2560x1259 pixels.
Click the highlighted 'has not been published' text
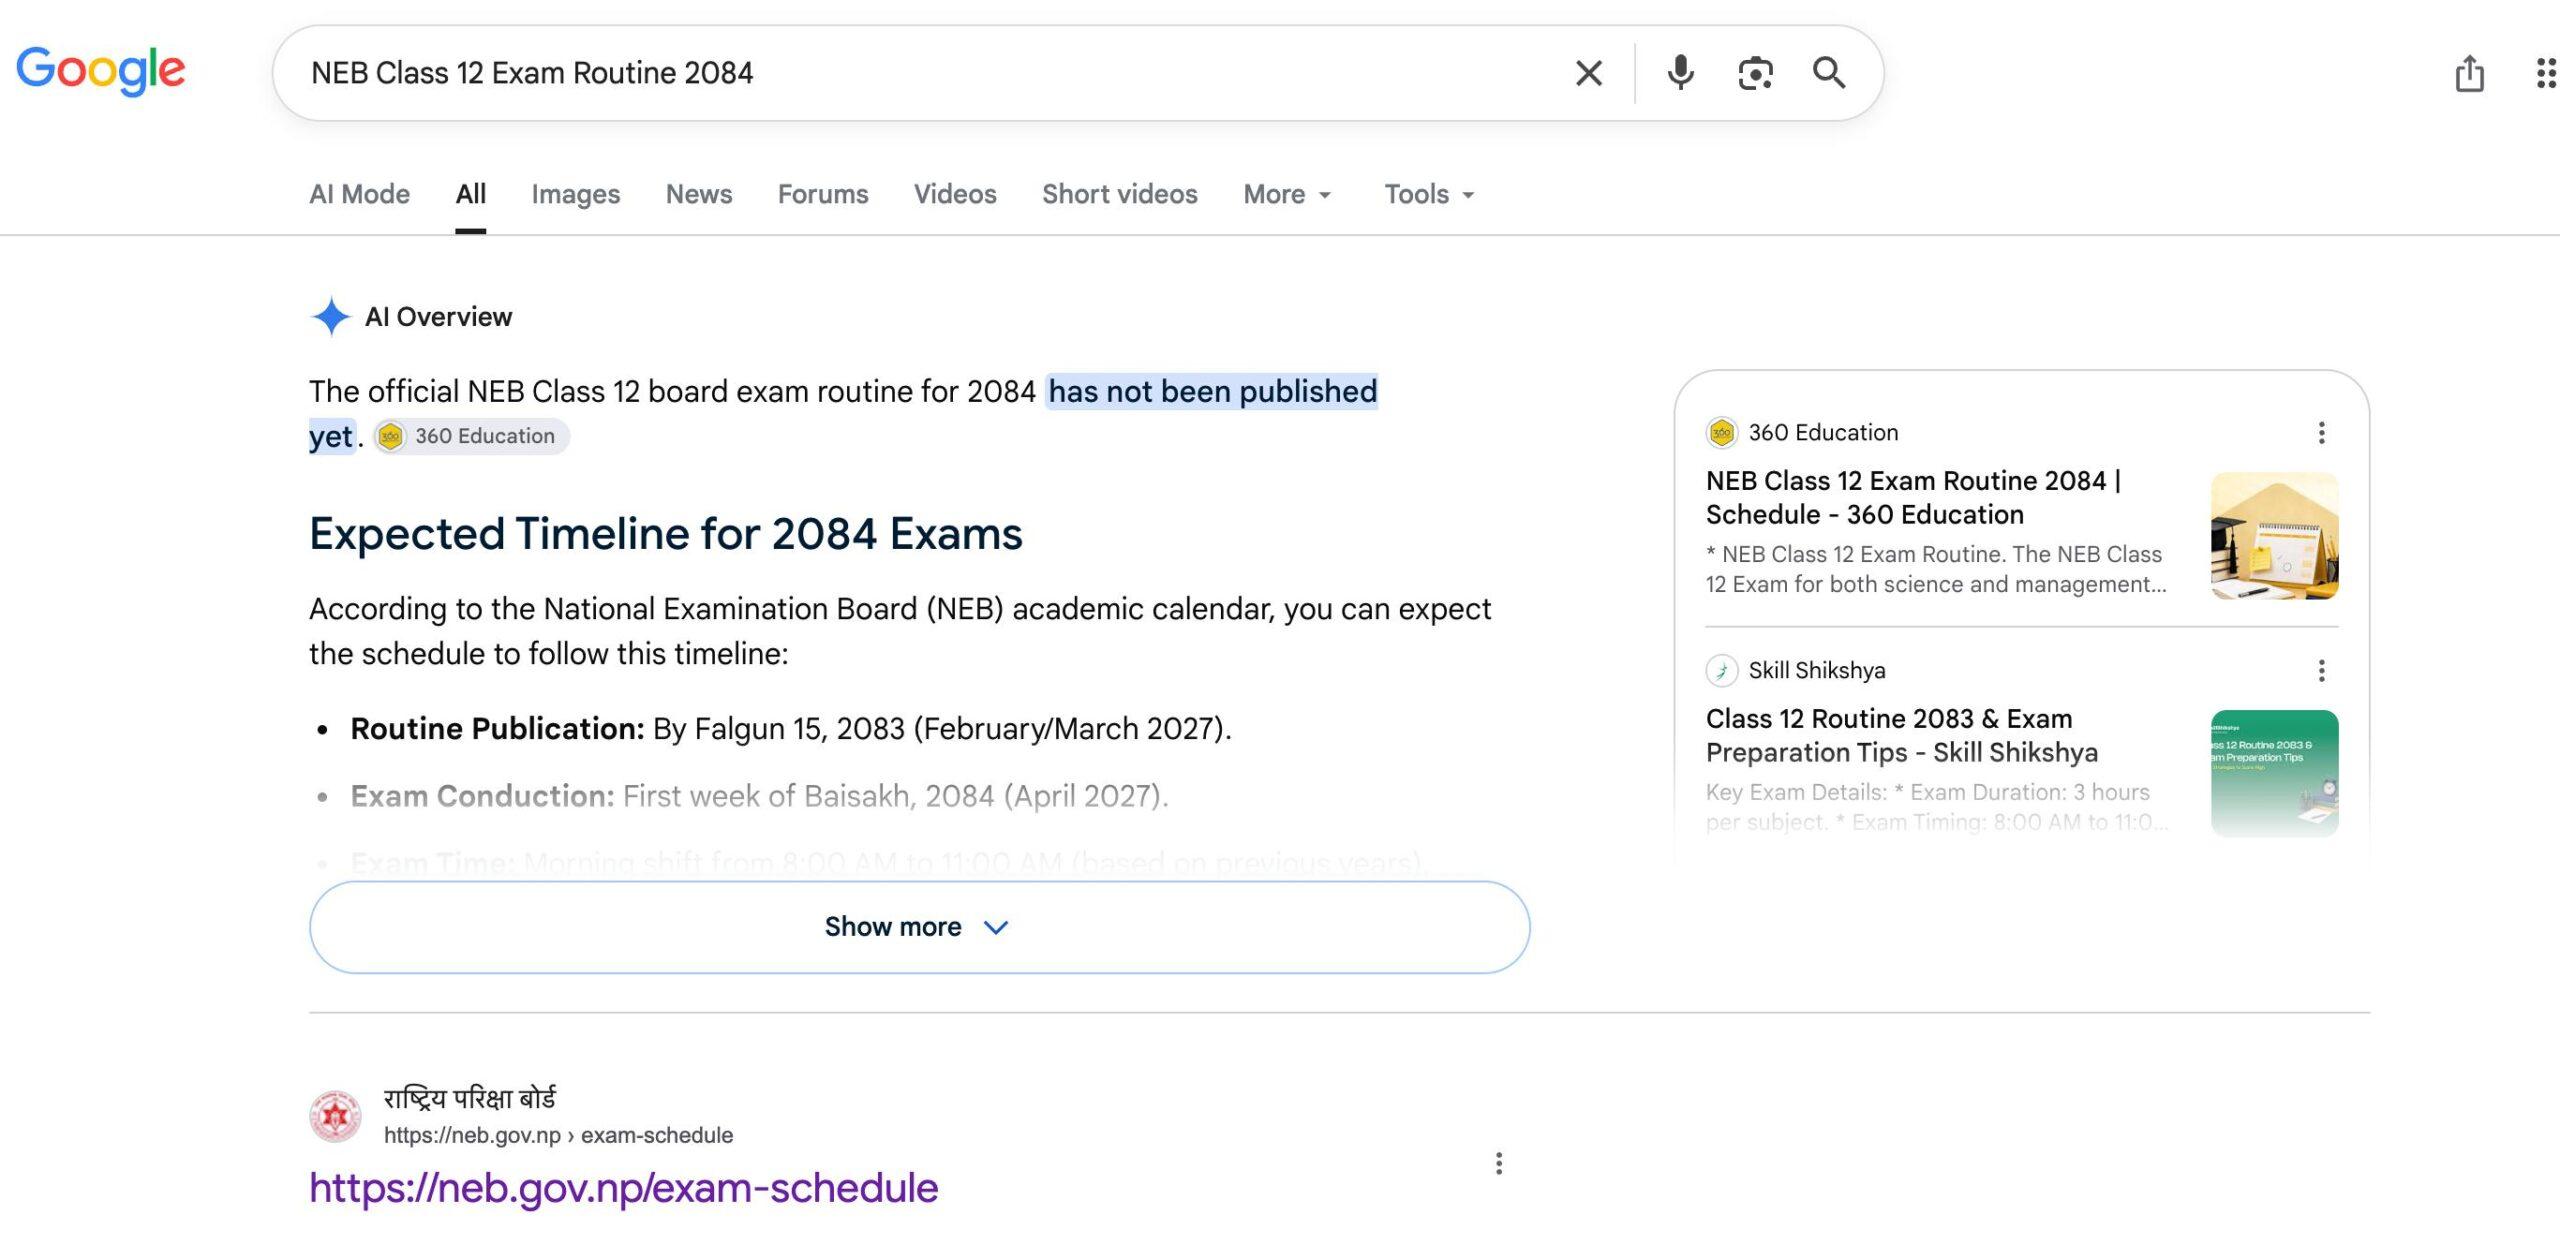pyautogui.click(x=1212, y=391)
